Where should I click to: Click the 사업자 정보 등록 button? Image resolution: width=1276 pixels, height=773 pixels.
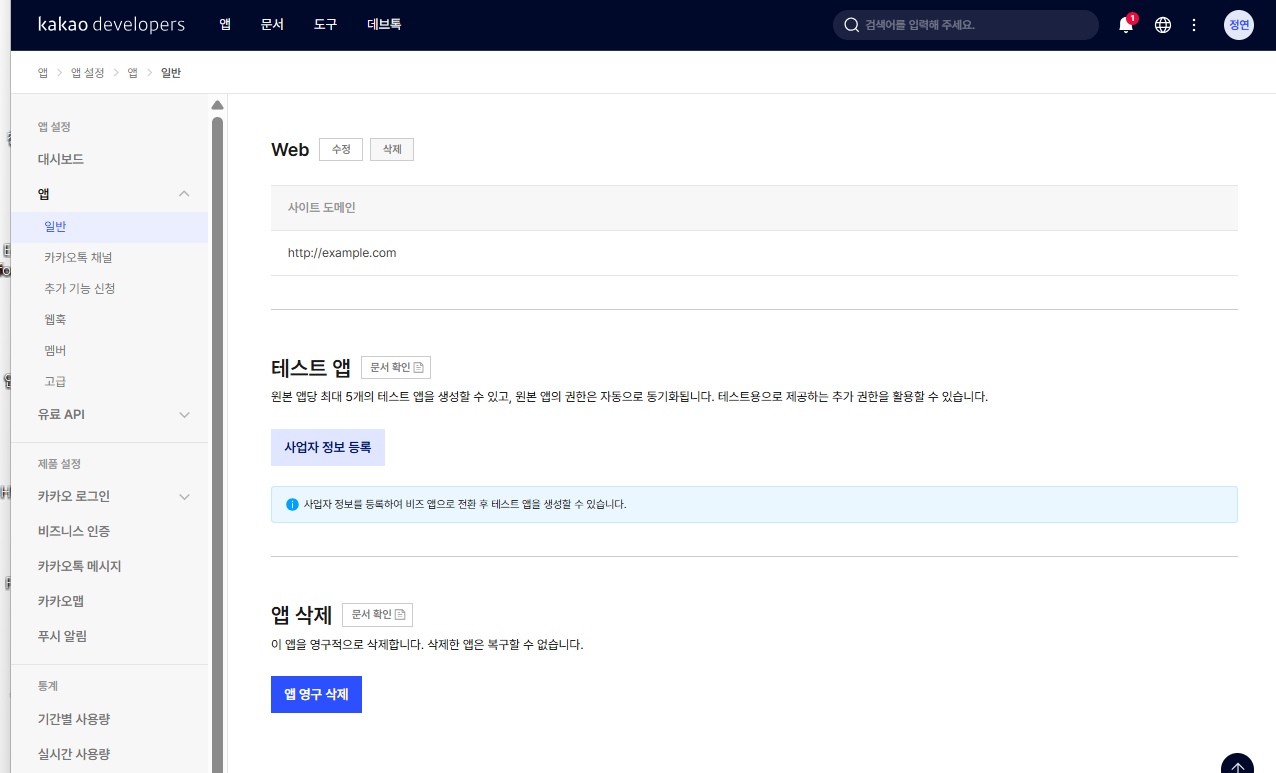(x=328, y=448)
